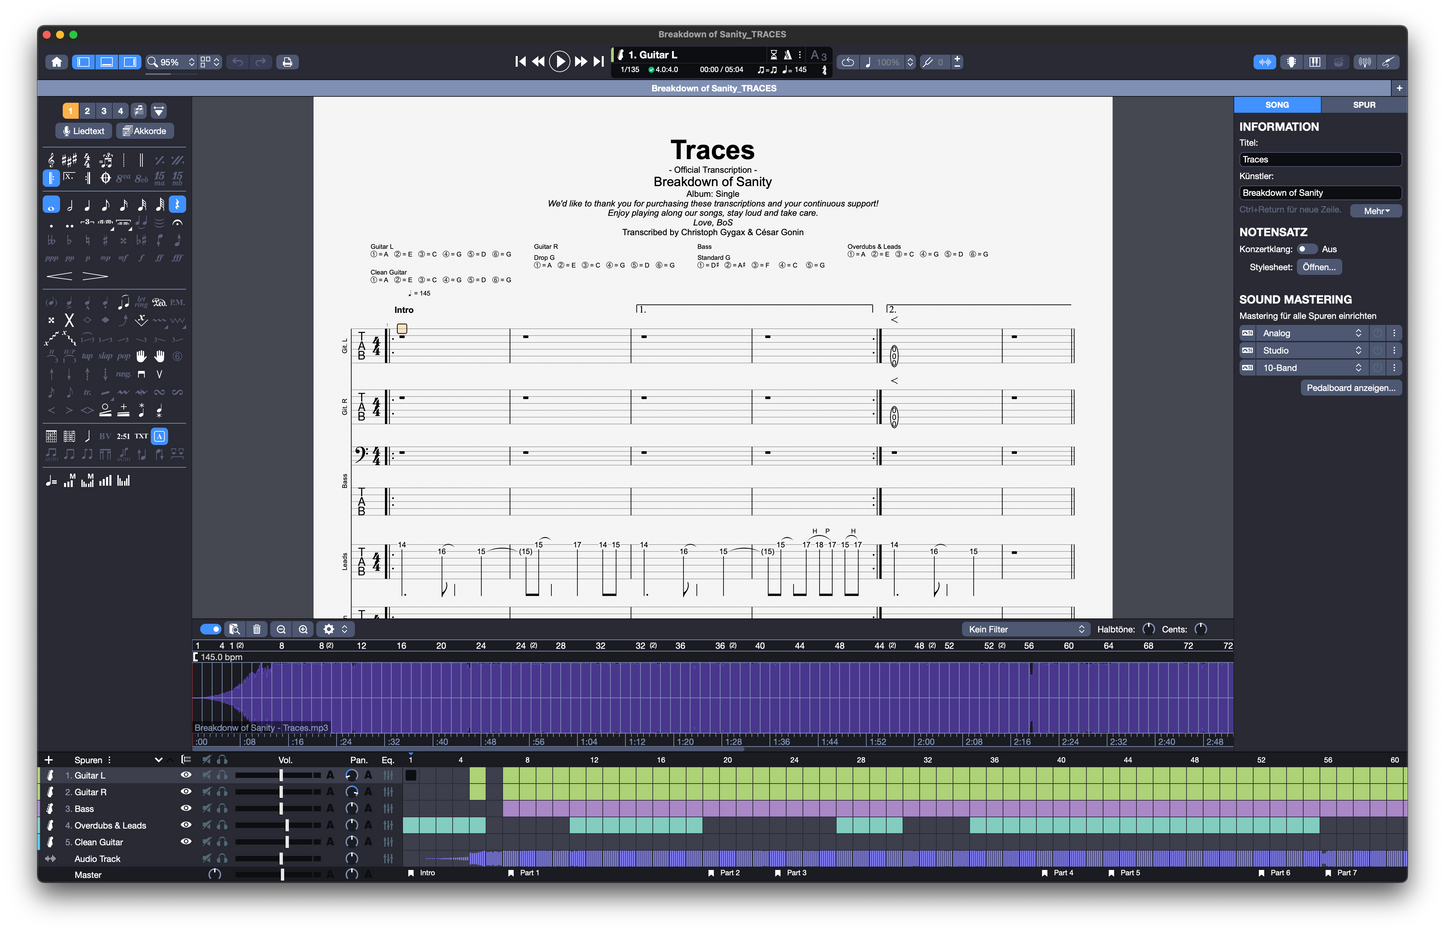Click Pedalboard anzeigen button
This screenshot has width=1445, height=932.
tap(1351, 388)
